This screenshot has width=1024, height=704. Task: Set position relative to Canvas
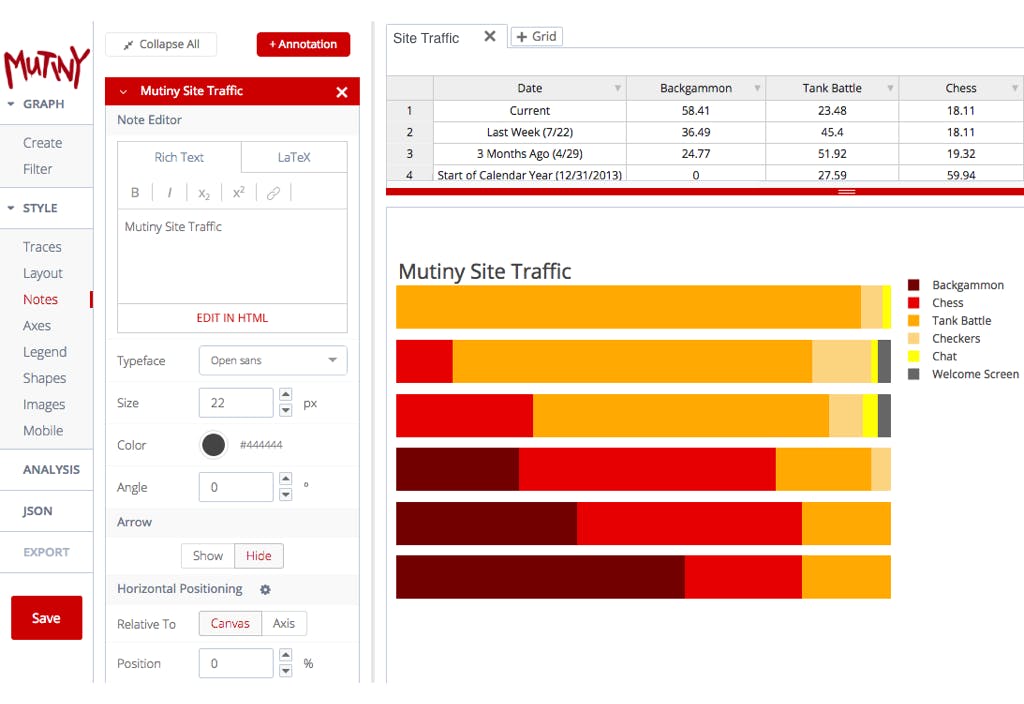(x=230, y=624)
